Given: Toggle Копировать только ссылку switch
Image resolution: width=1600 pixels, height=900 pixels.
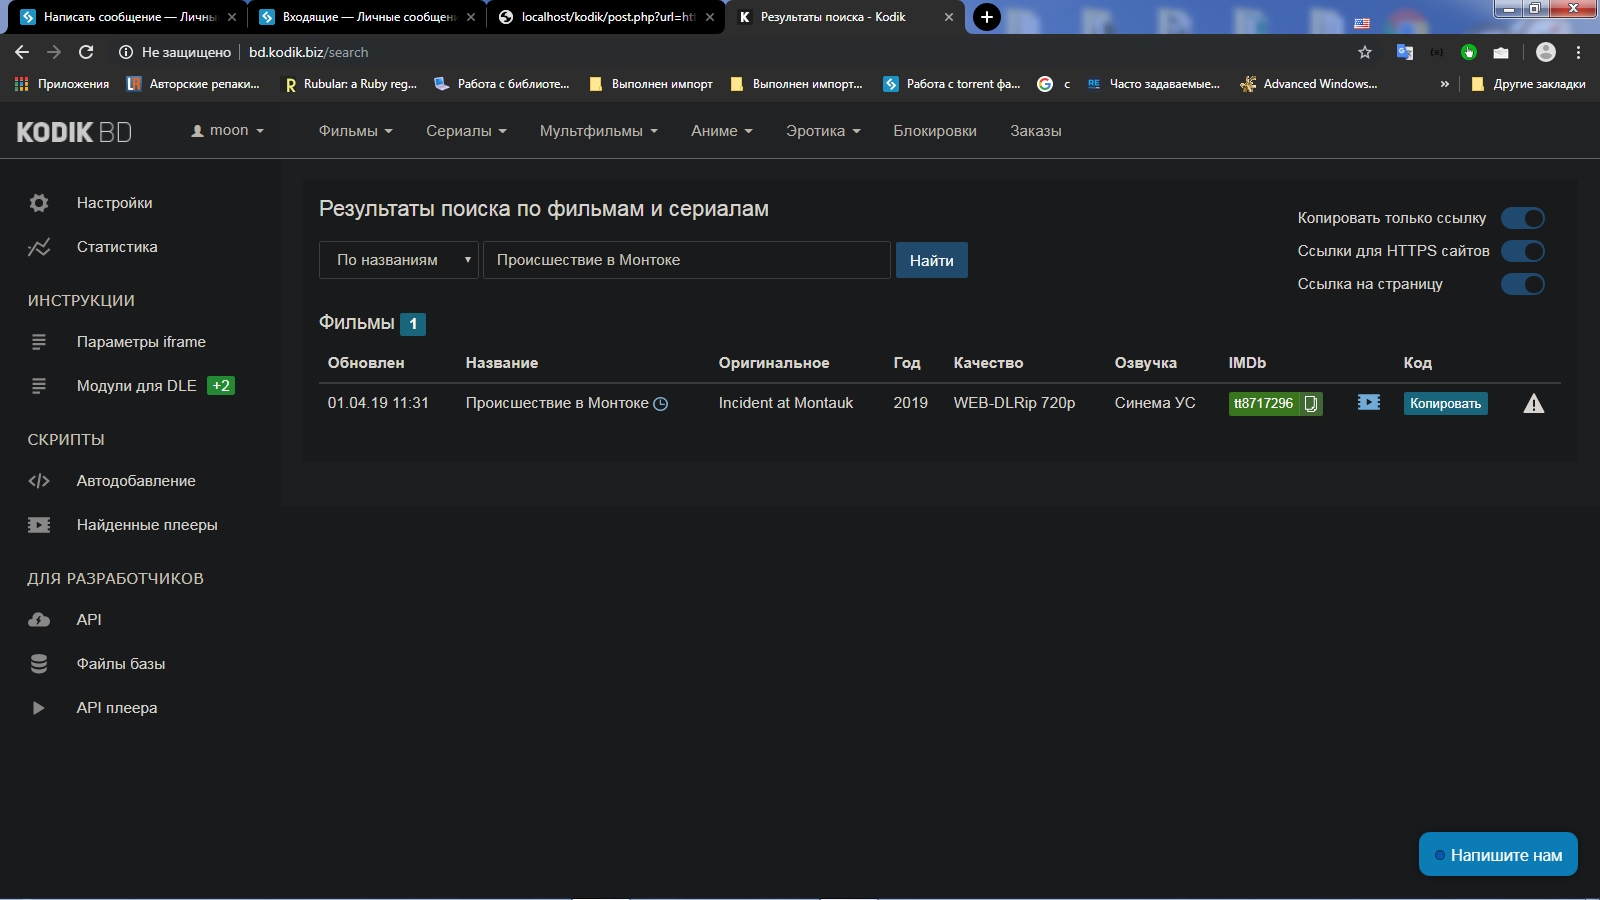Looking at the screenshot, I should click(1522, 218).
